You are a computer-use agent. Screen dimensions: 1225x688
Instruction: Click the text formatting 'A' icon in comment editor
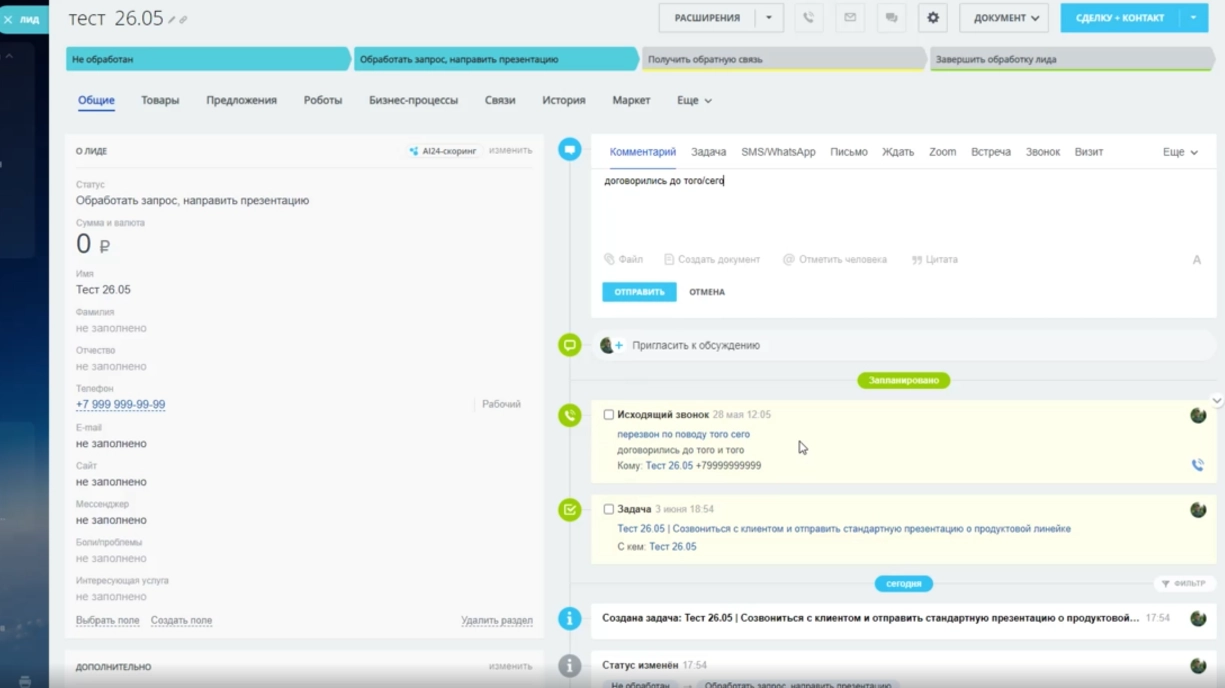(x=1196, y=260)
